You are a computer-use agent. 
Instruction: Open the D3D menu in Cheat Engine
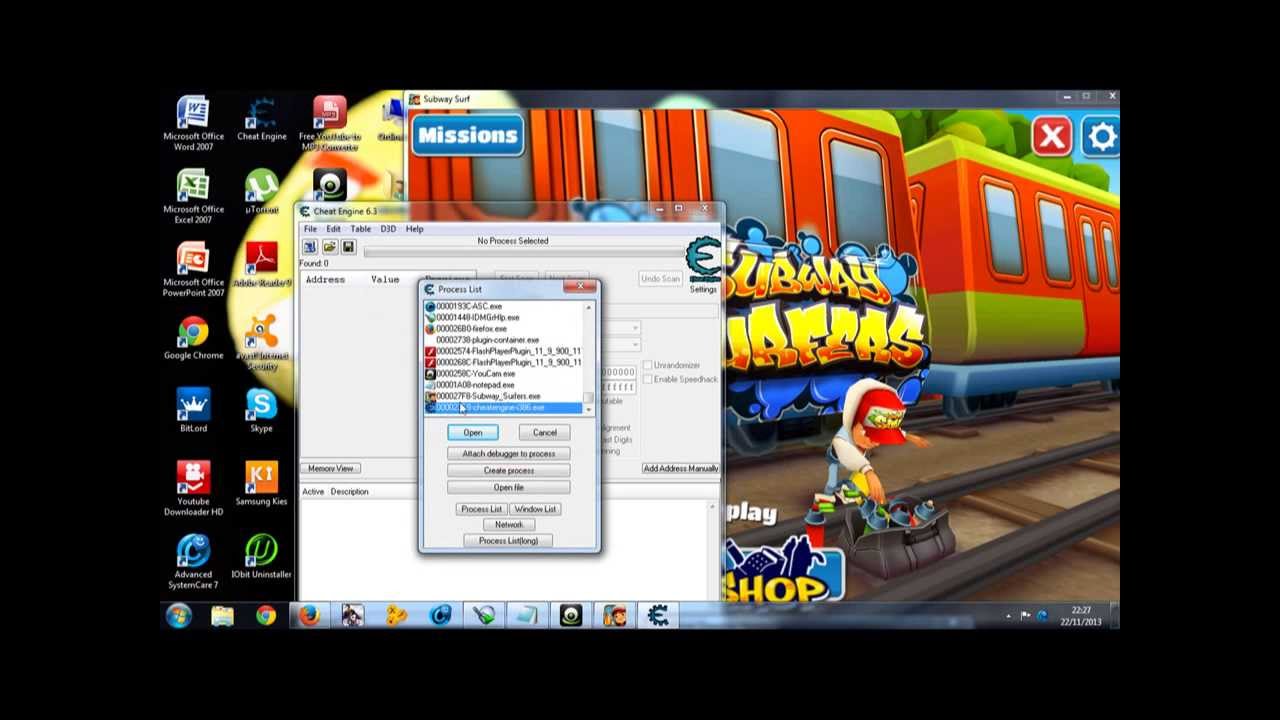388,229
